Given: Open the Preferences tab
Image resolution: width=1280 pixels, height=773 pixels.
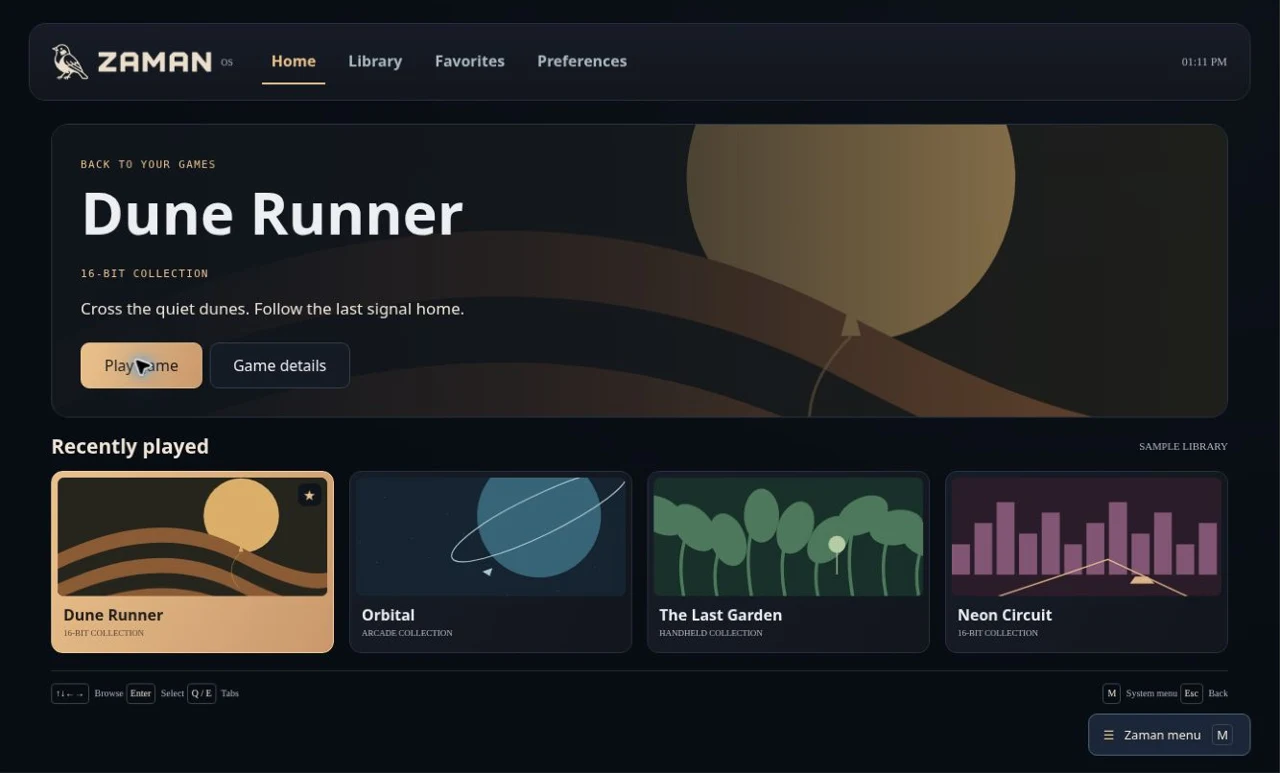Looking at the screenshot, I should coord(582,61).
